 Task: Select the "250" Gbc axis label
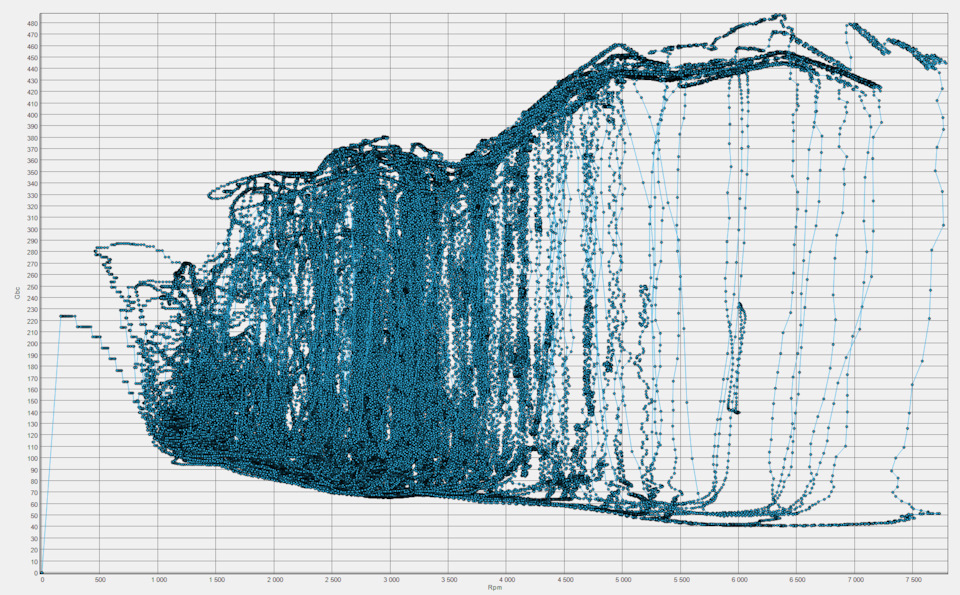coord(32,286)
